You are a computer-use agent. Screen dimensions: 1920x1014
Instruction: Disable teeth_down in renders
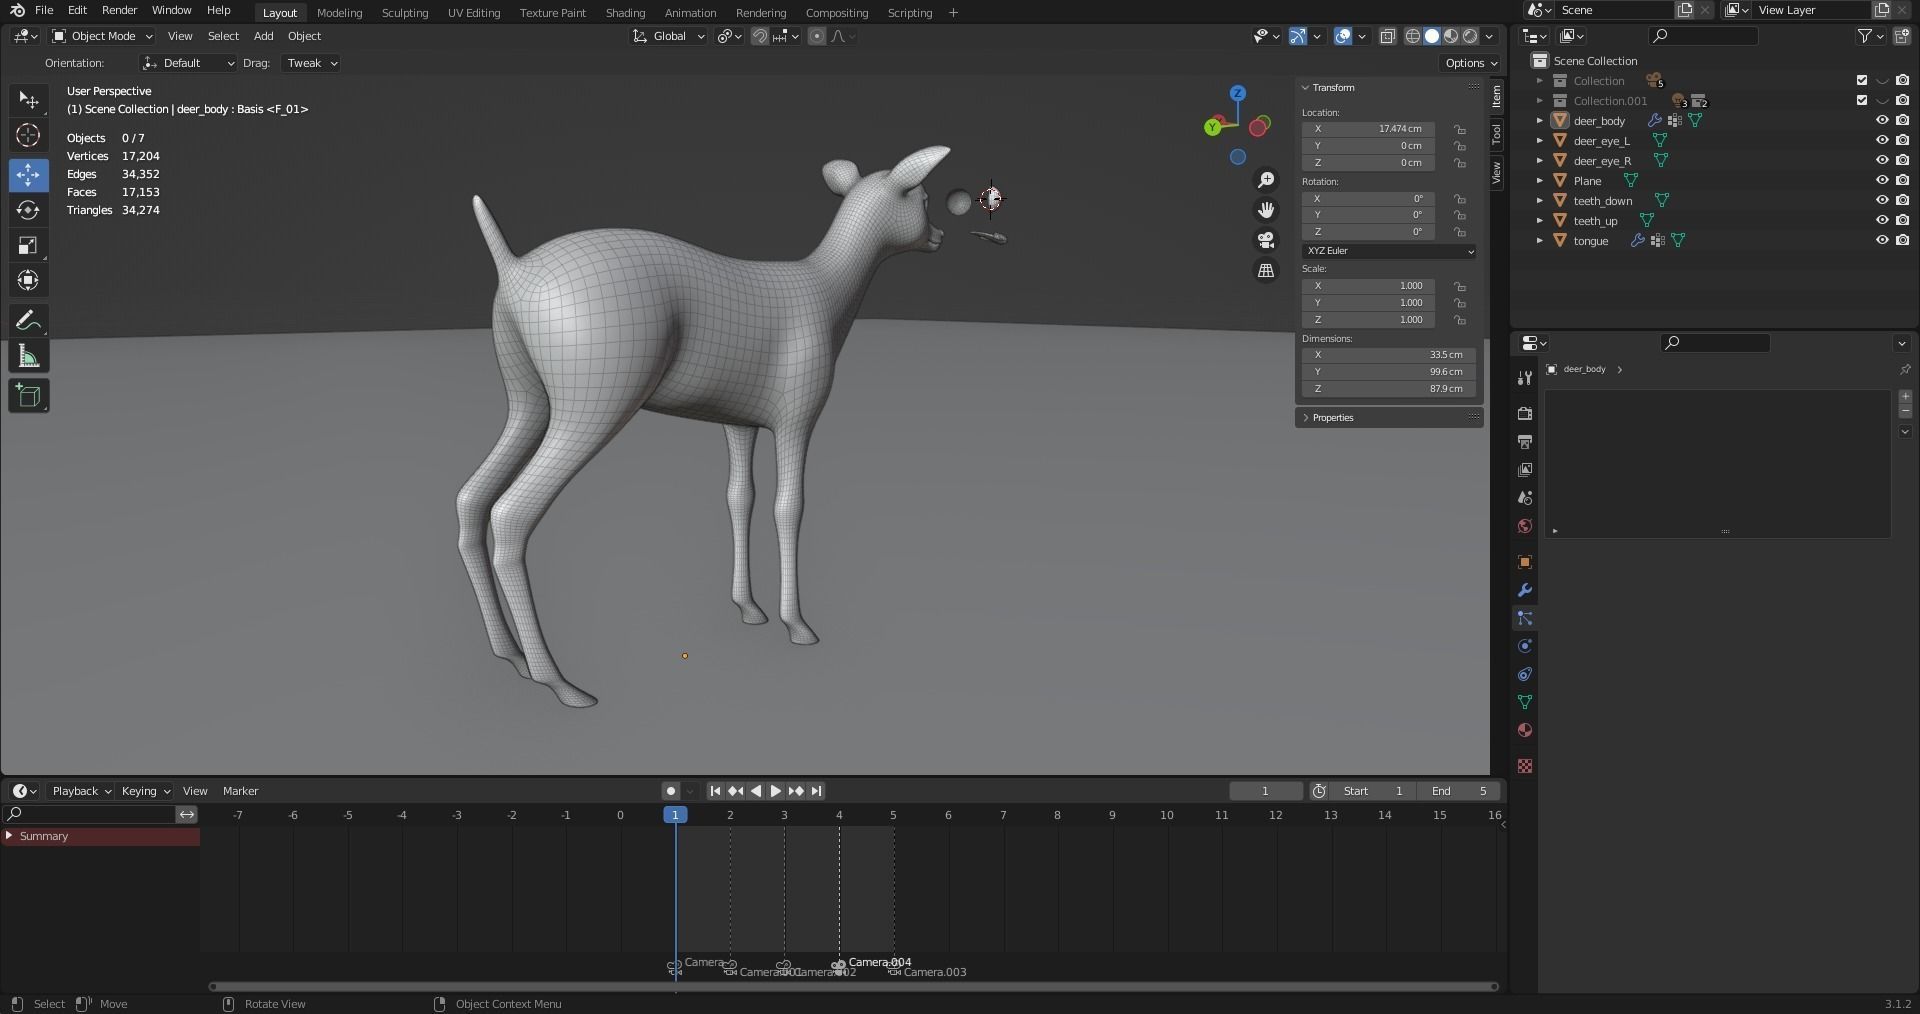point(1902,201)
